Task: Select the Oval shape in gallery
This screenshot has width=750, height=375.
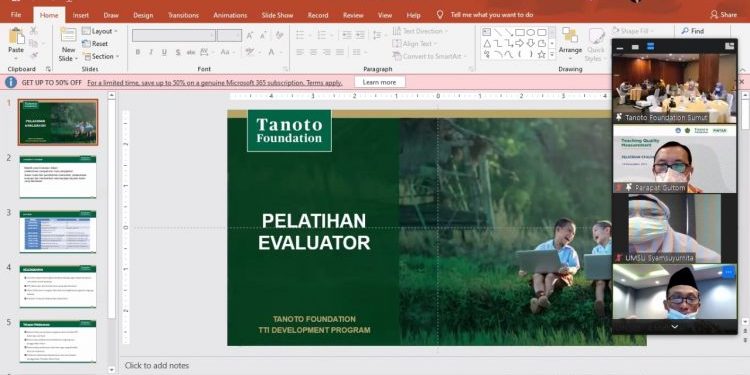Action: tap(531, 33)
